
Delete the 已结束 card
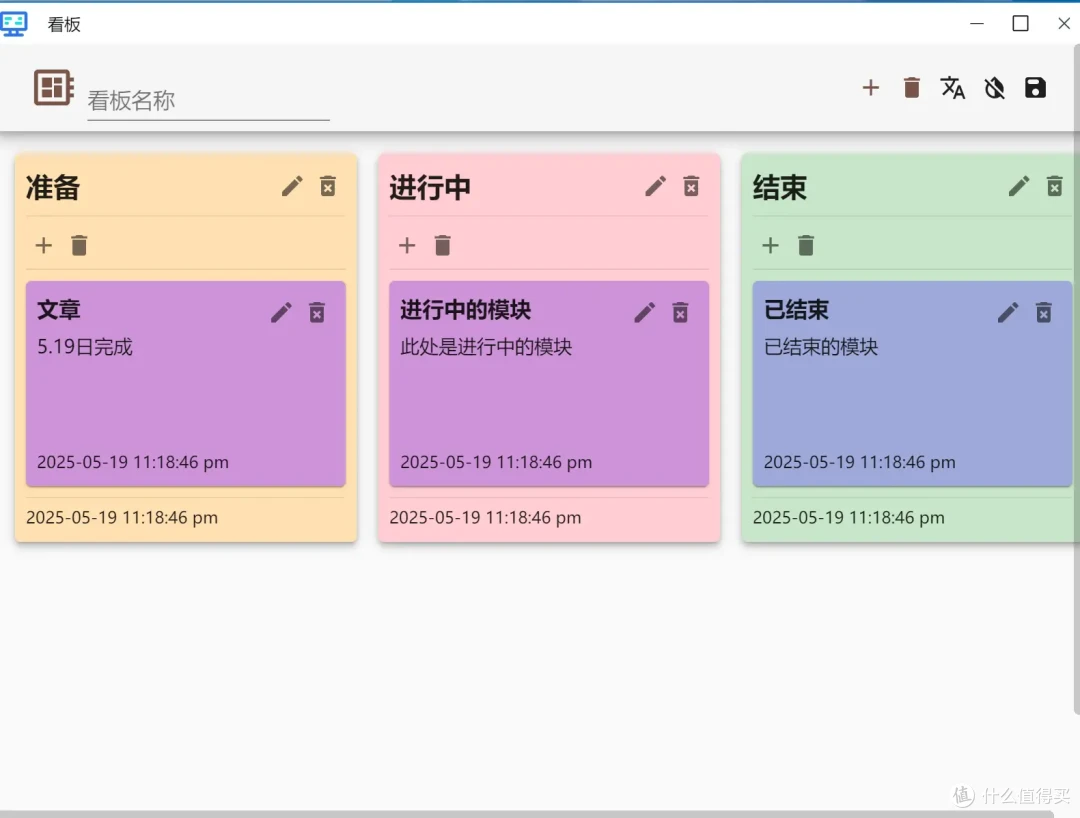1043,313
